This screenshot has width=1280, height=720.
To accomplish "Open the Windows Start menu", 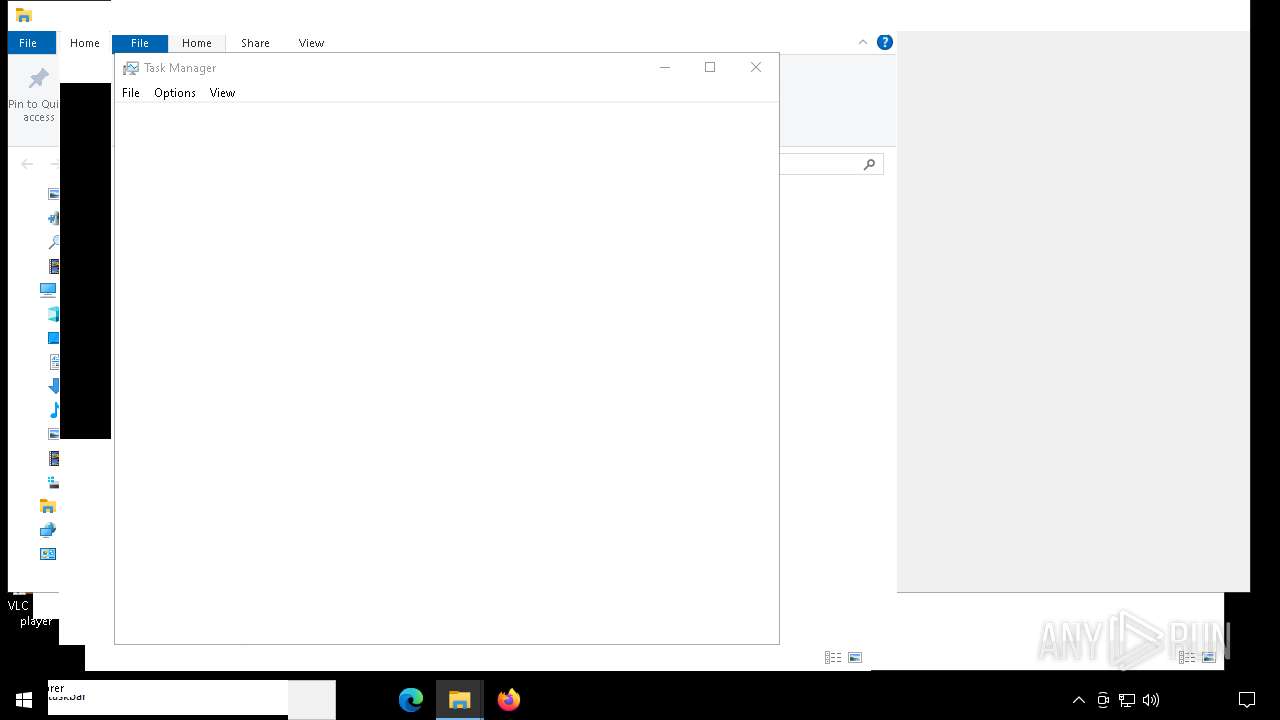I will pos(24,700).
